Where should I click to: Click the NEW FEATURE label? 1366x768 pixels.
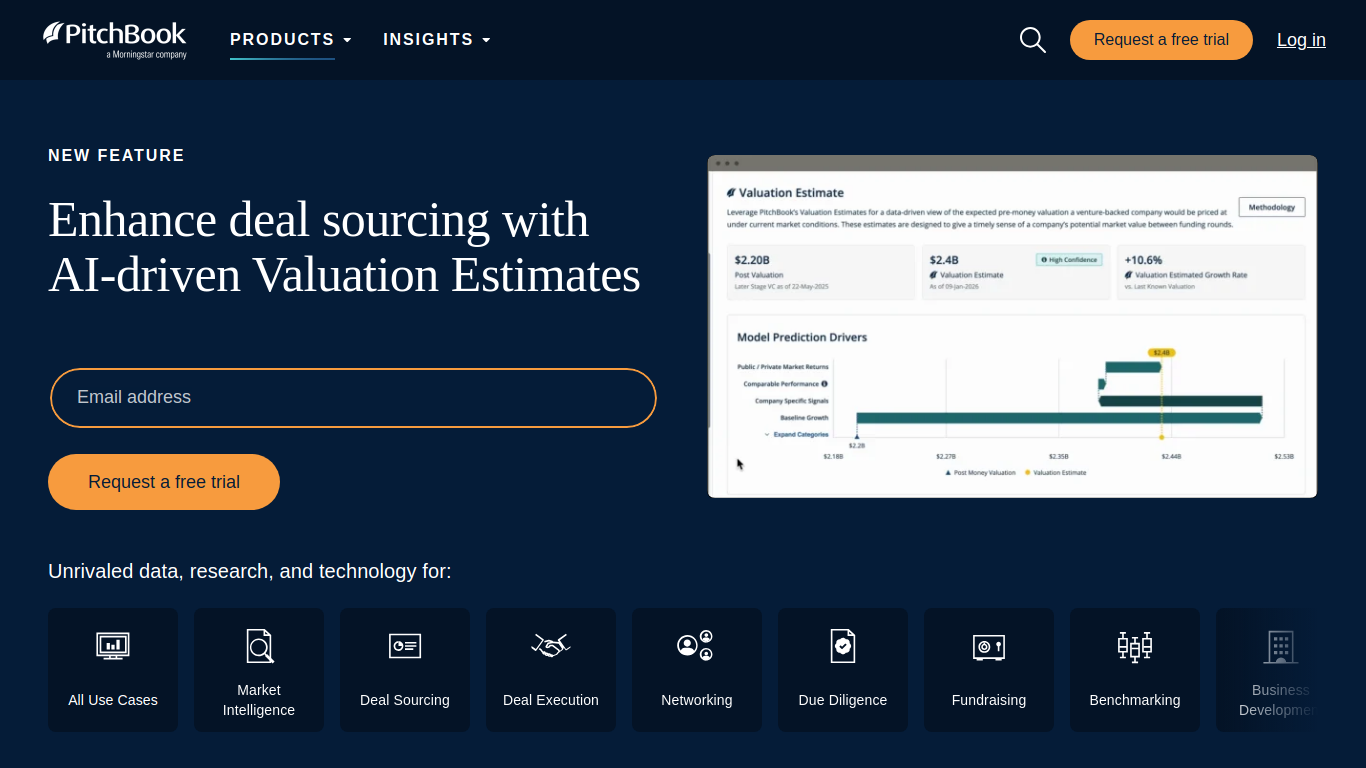pos(116,155)
